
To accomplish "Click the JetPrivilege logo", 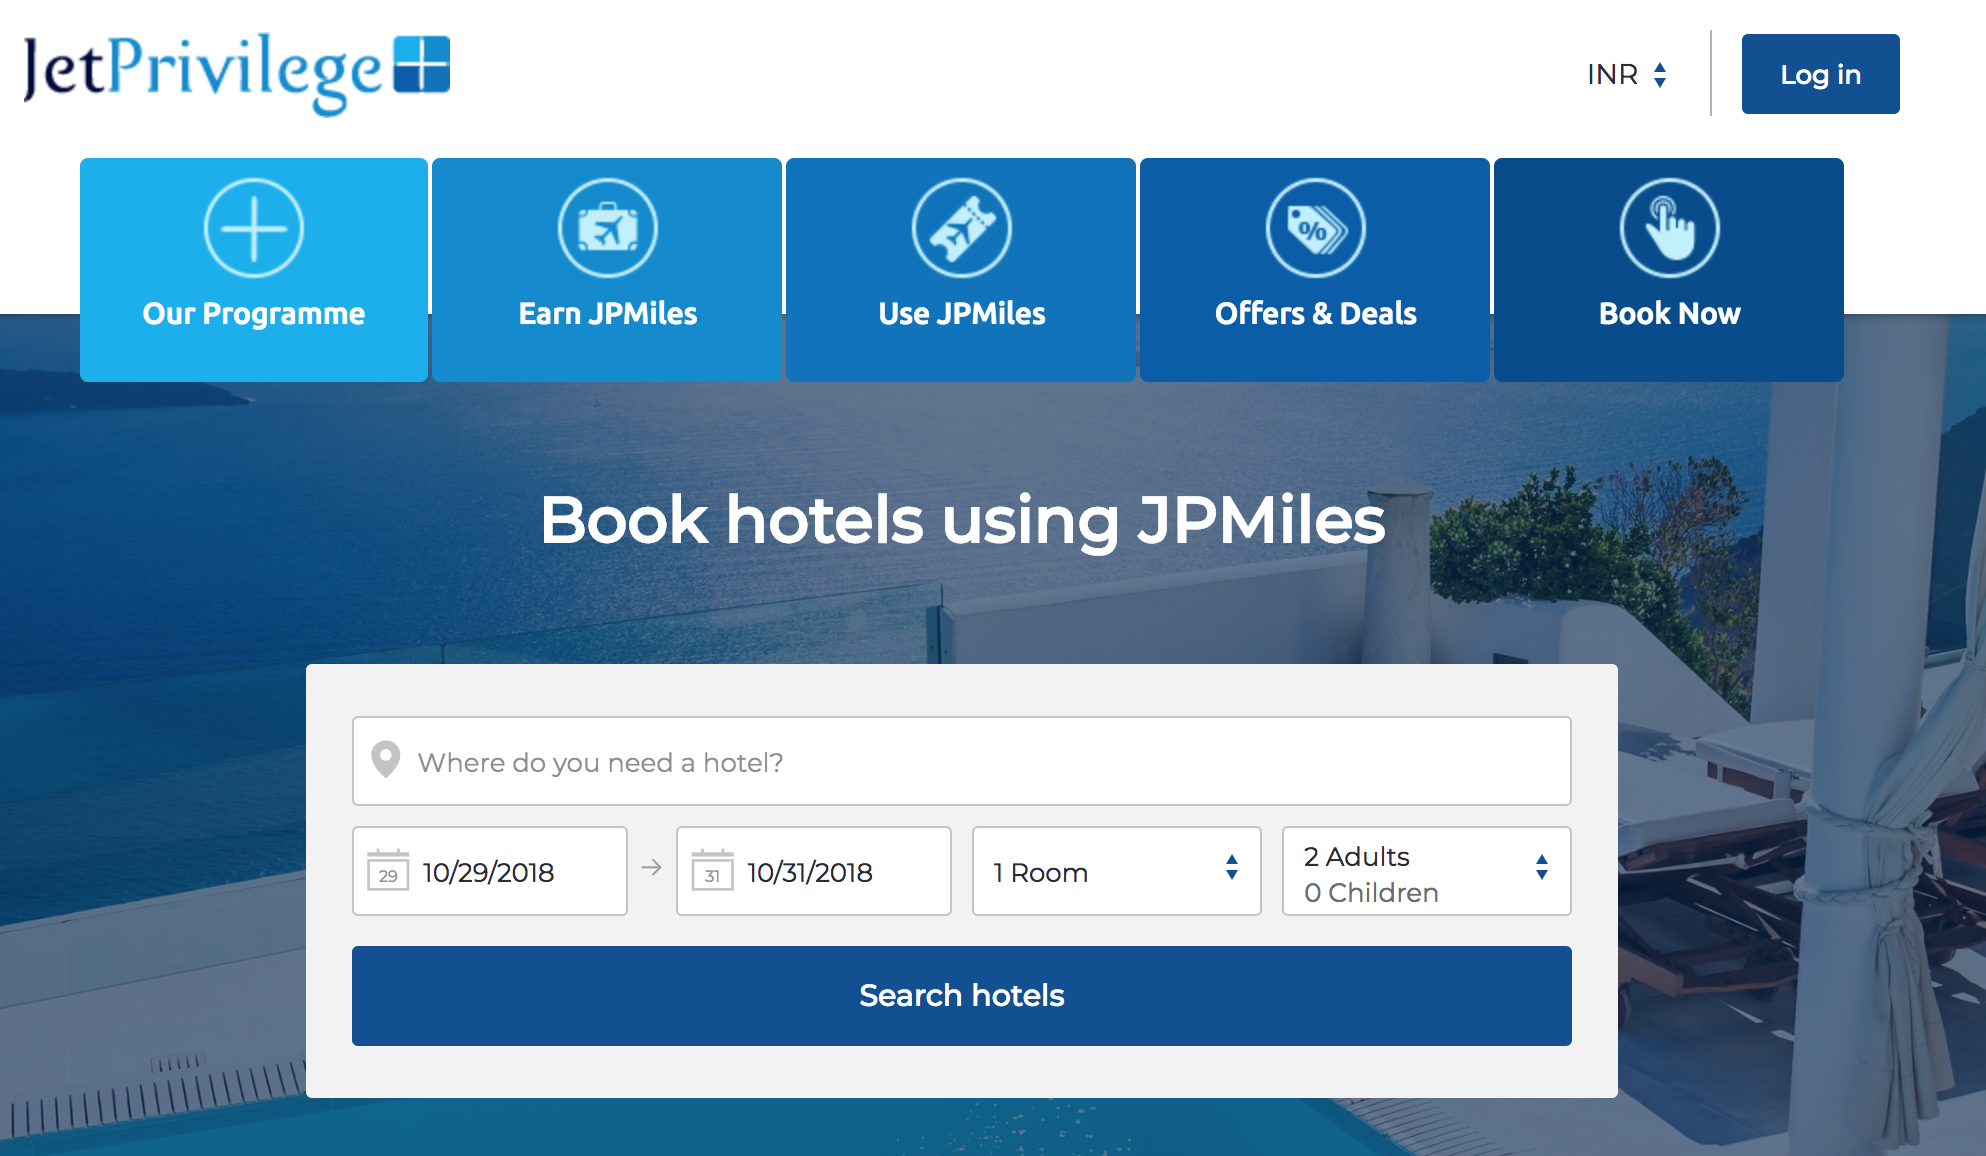I will [235, 73].
